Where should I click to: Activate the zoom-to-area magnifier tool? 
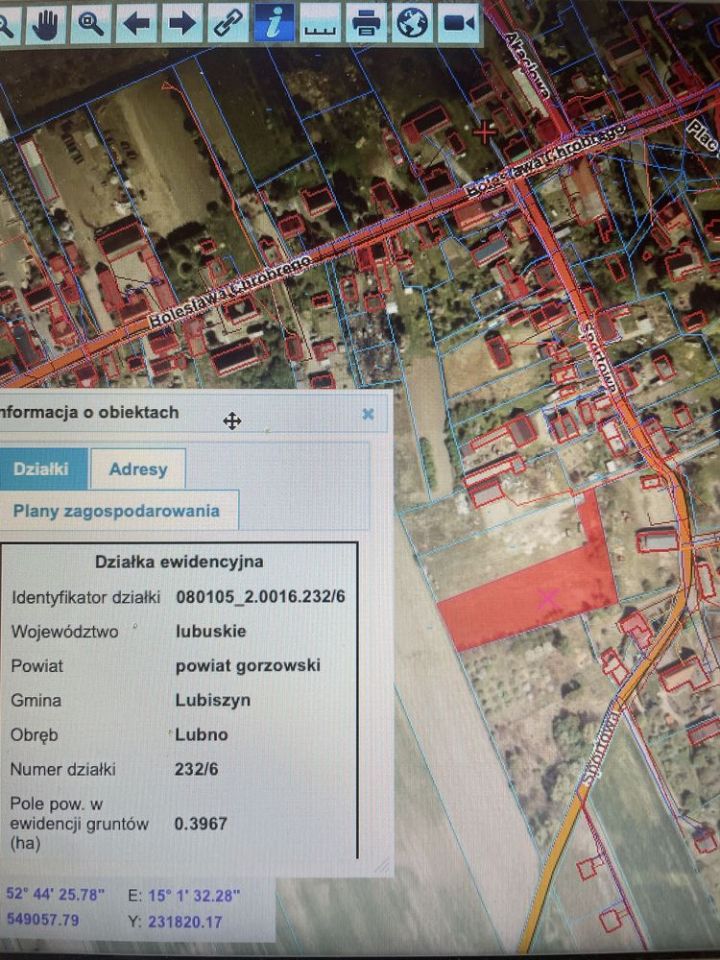click(91, 24)
